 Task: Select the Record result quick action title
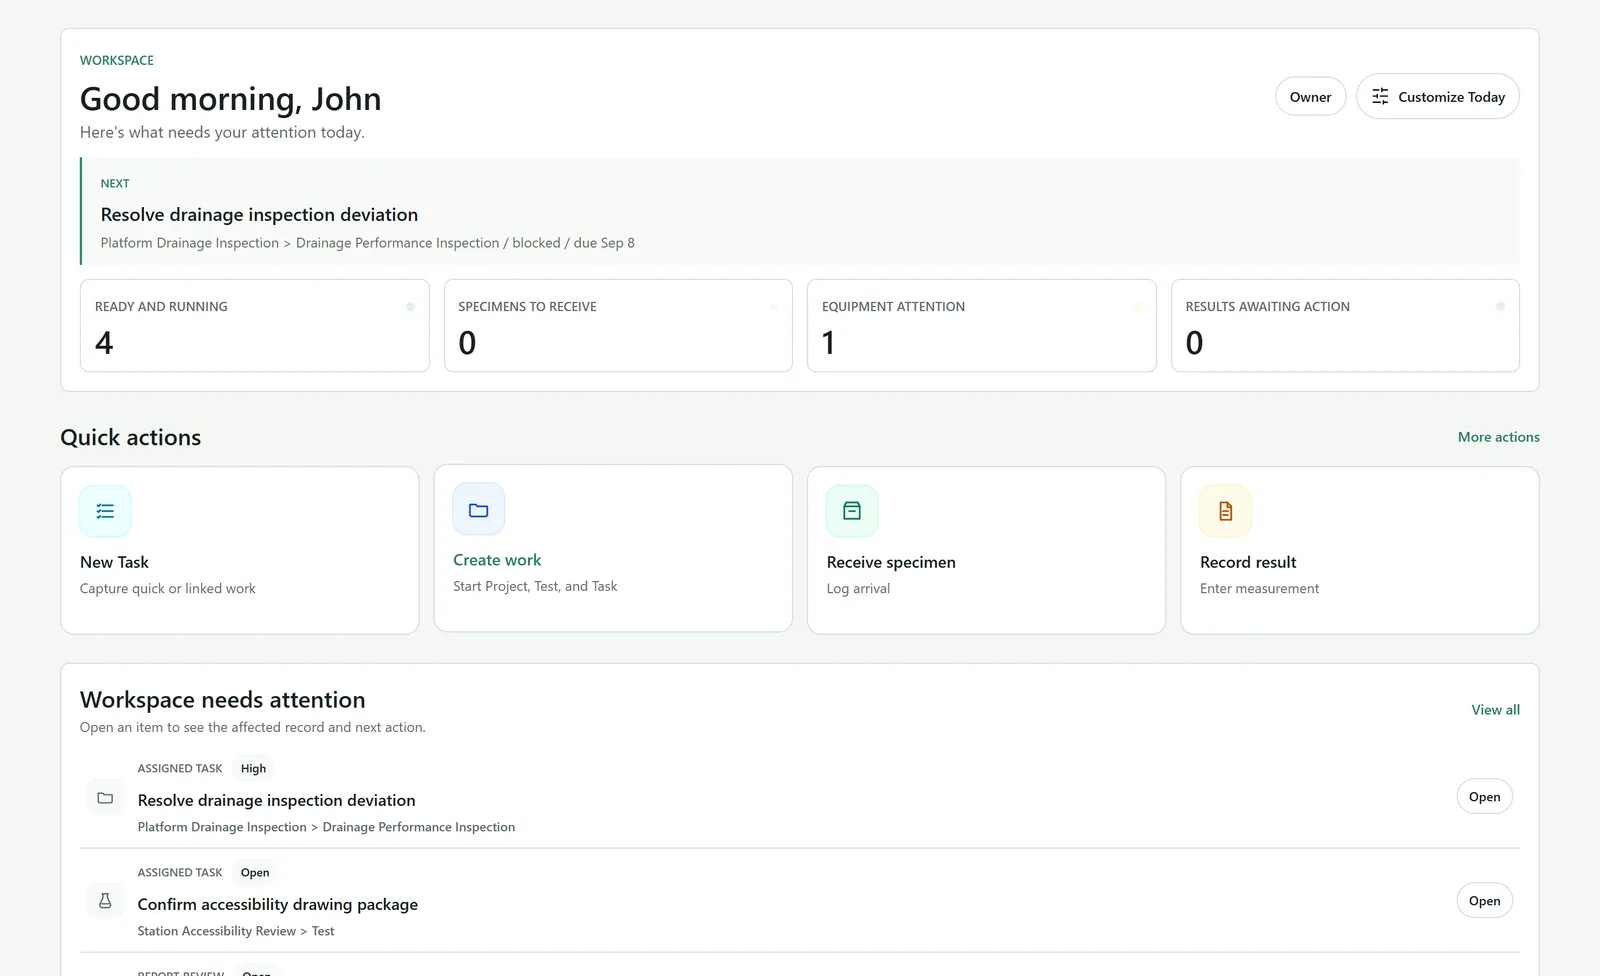point(1248,562)
